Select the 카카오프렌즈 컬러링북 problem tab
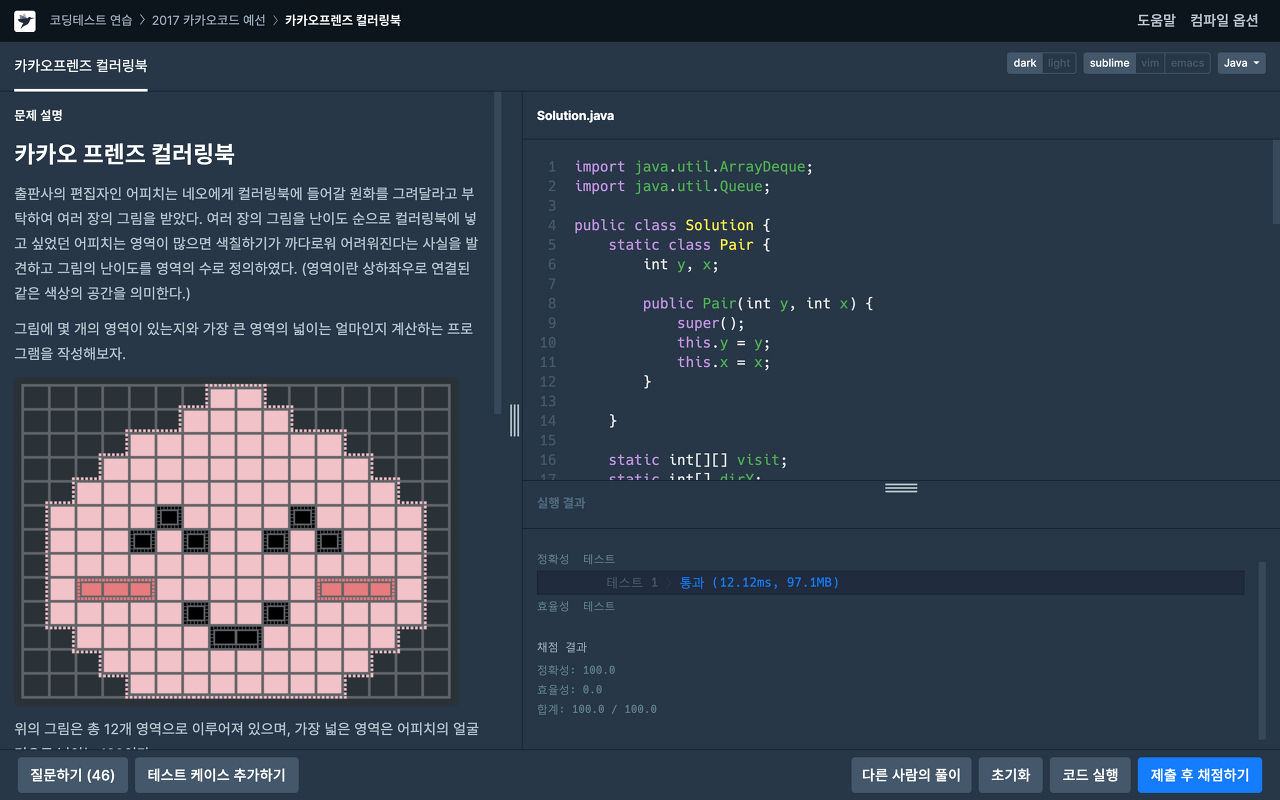This screenshot has height=800, width=1280. pyautogui.click(x=81, y=65)
